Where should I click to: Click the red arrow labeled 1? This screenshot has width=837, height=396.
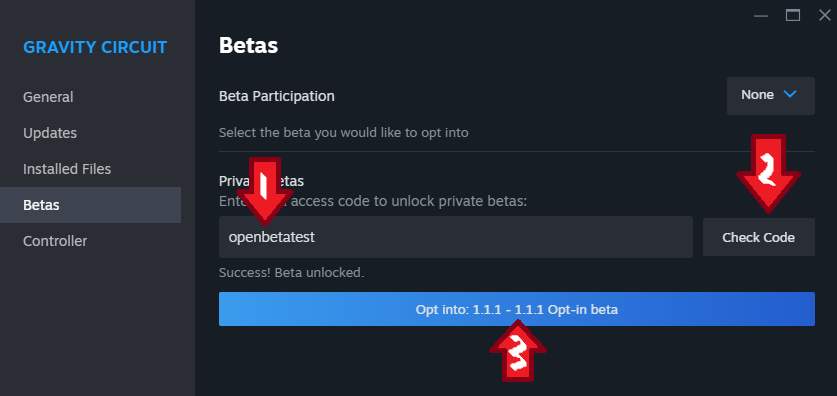264,191
